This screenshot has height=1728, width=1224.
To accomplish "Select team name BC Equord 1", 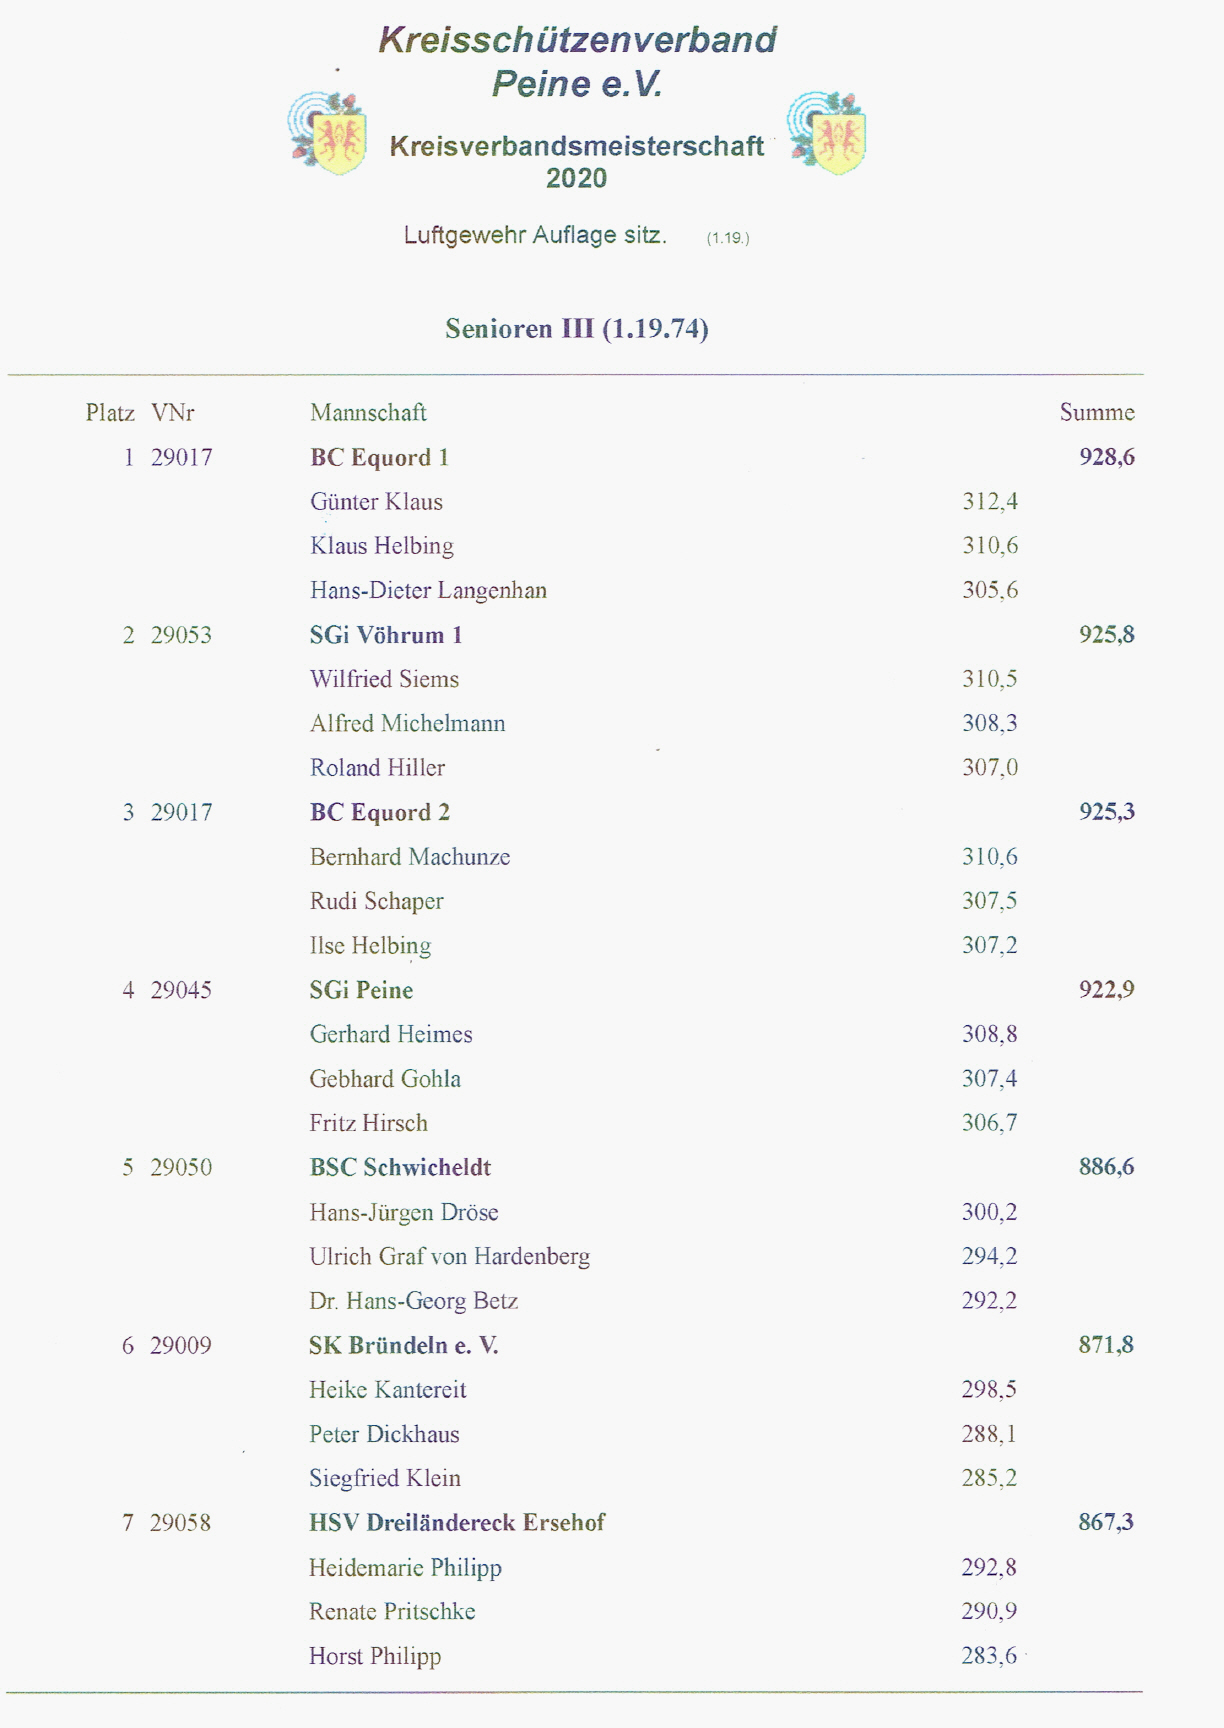I will (380, 457).
